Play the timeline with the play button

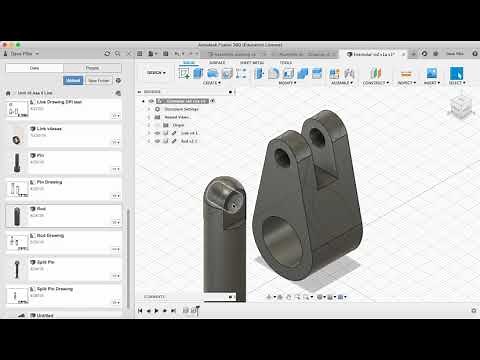click(x=156, y=311)
